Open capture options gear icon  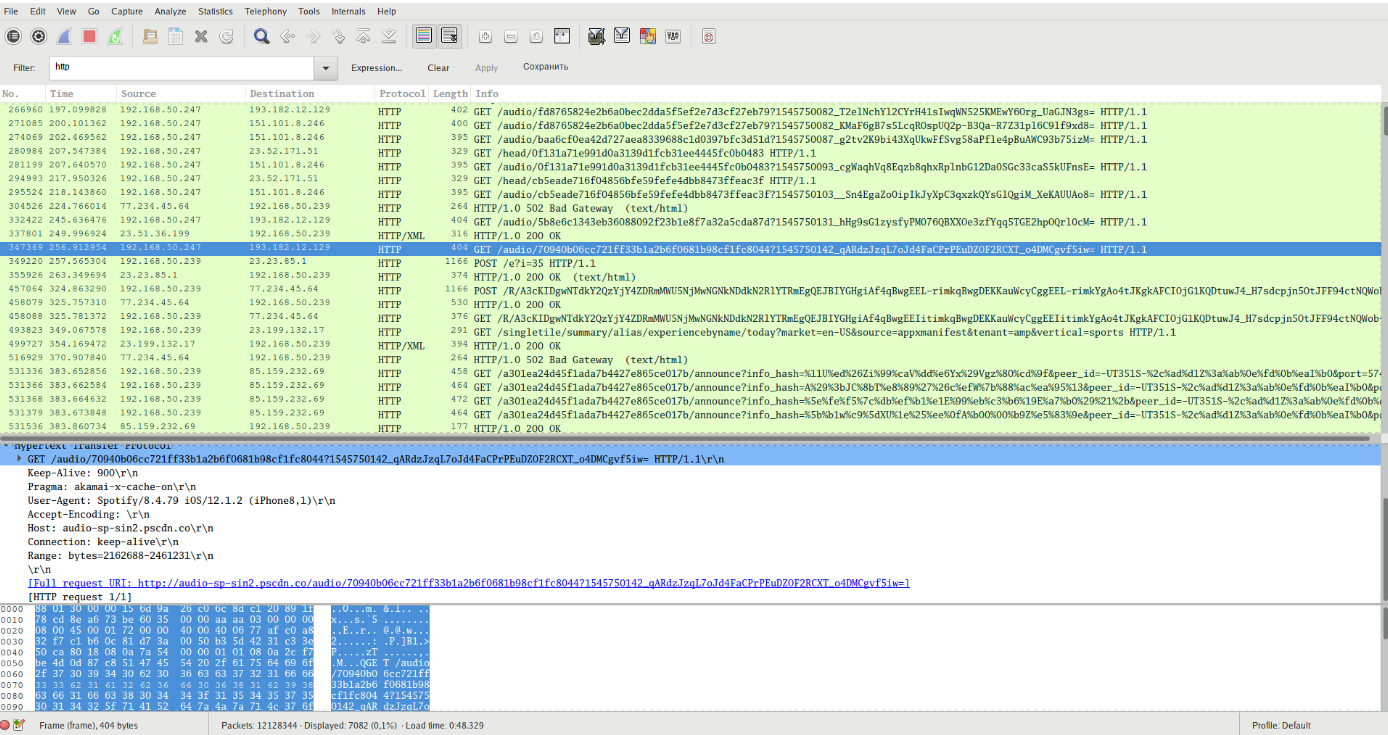pos(38,36)
